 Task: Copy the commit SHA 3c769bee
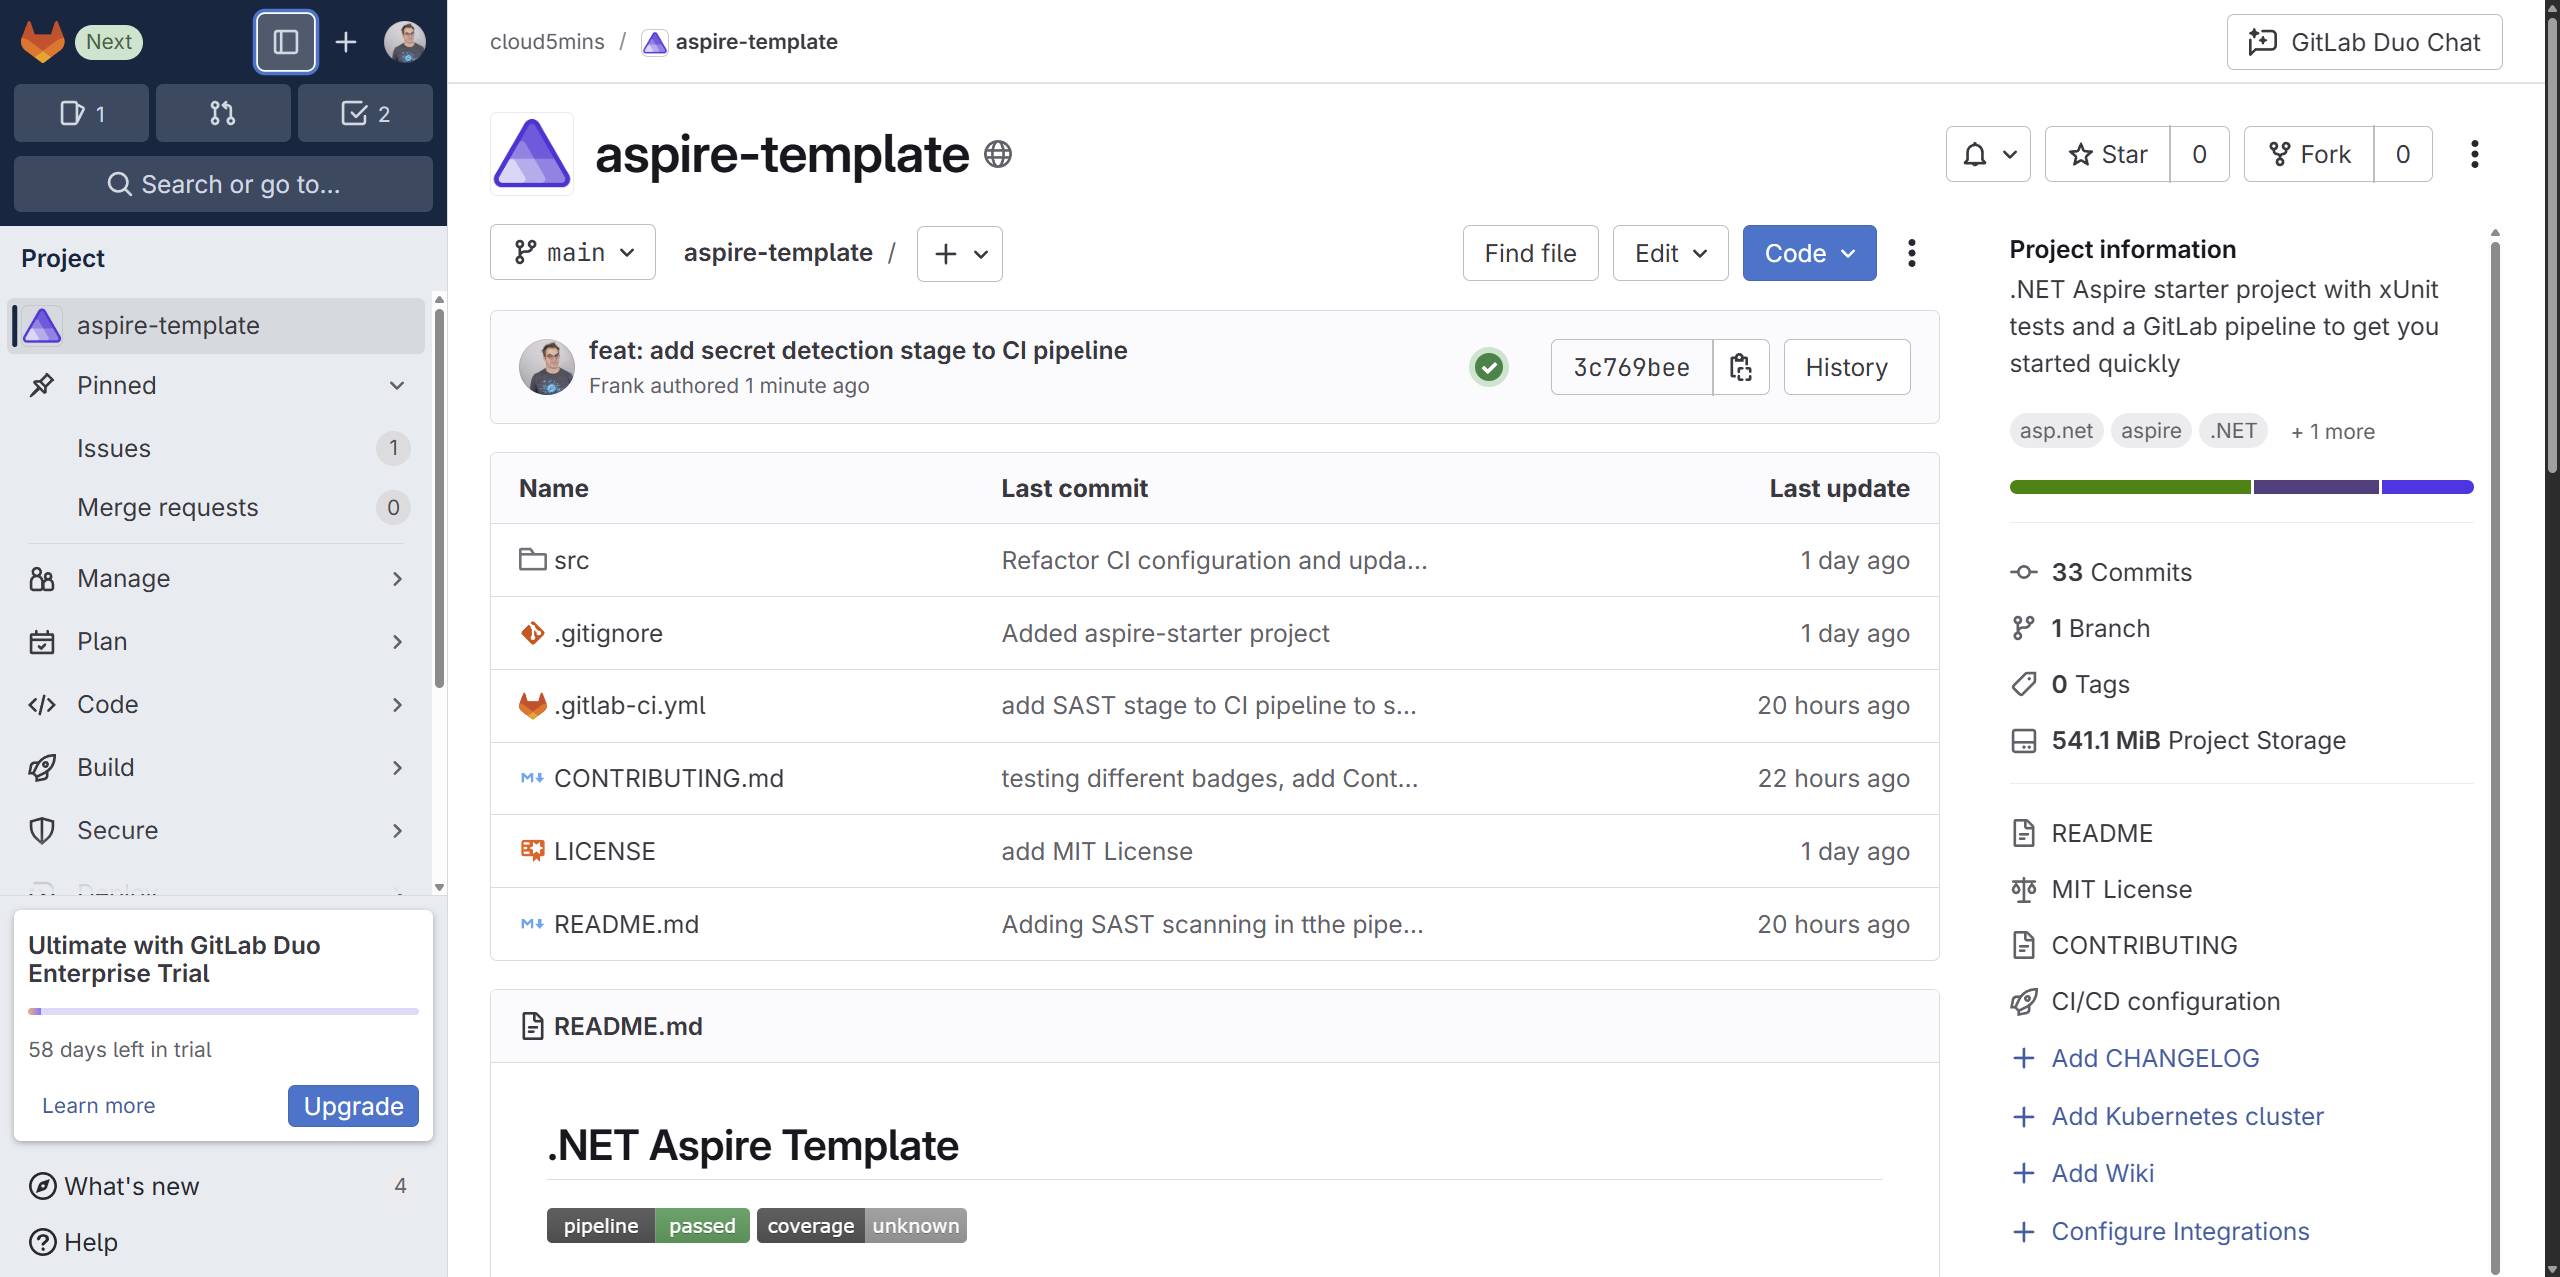pos(1741,367)
